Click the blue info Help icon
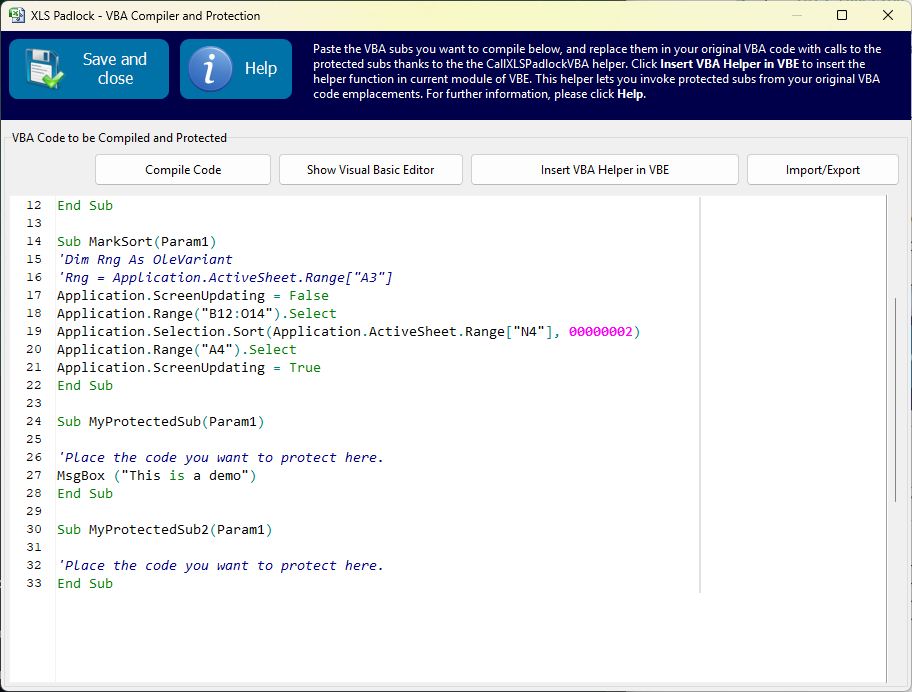The height and width of the screenshot is (692, 912). [211, 69]
